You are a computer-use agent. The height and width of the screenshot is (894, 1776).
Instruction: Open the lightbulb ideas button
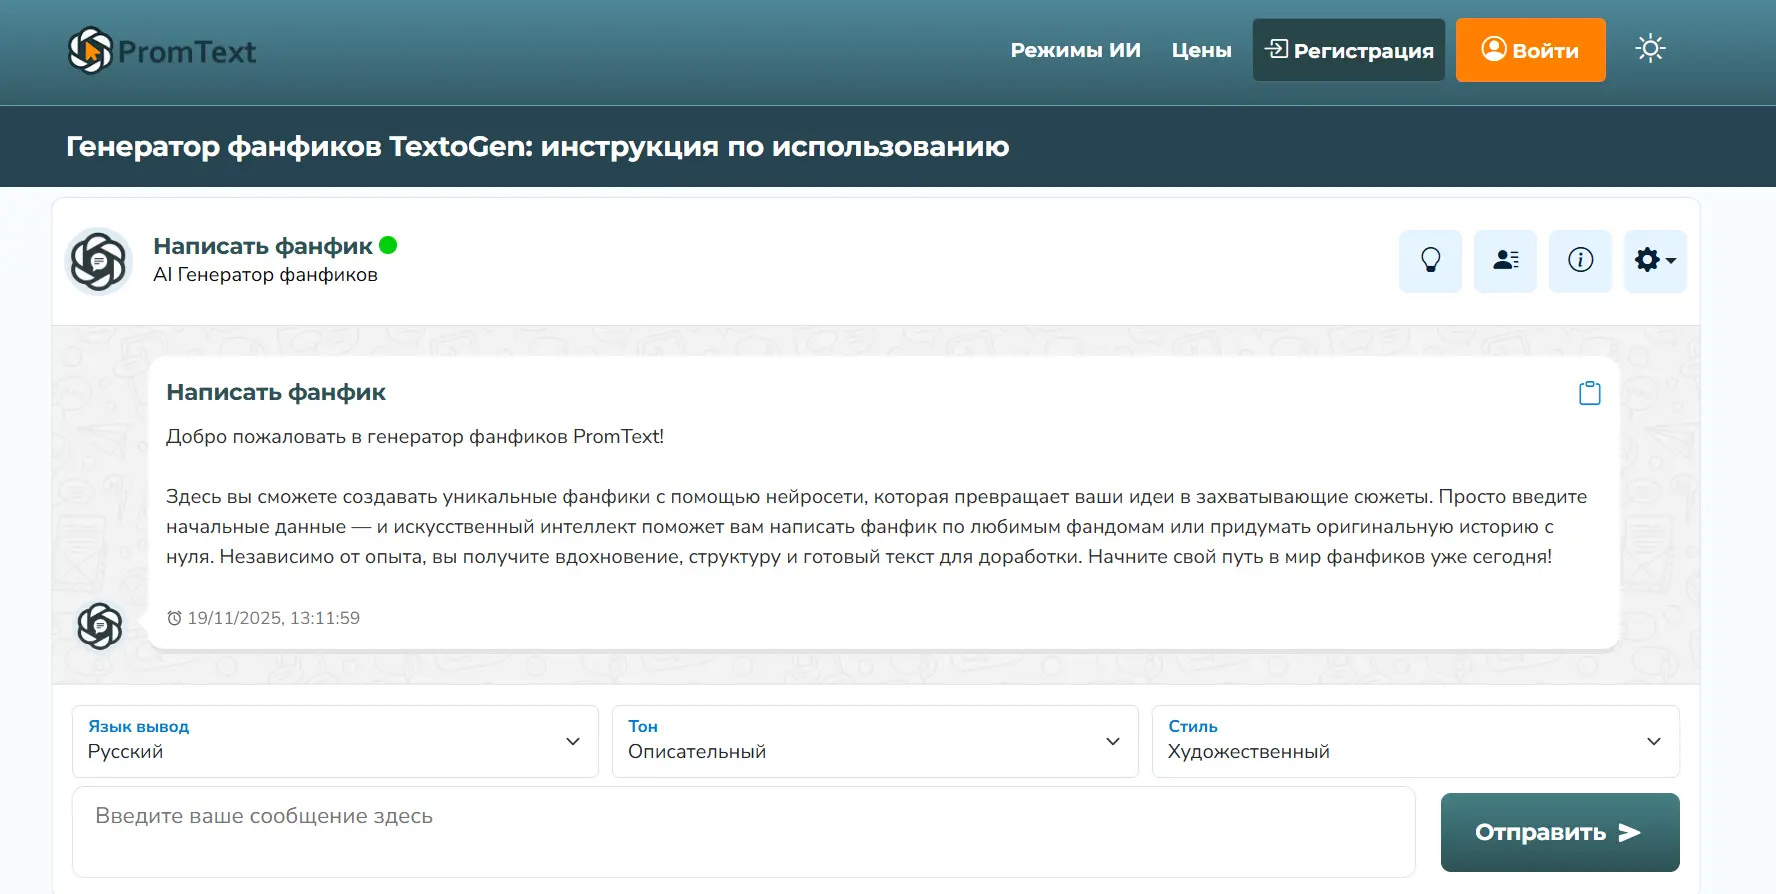pyautogui.click(x=1430, y=261)
